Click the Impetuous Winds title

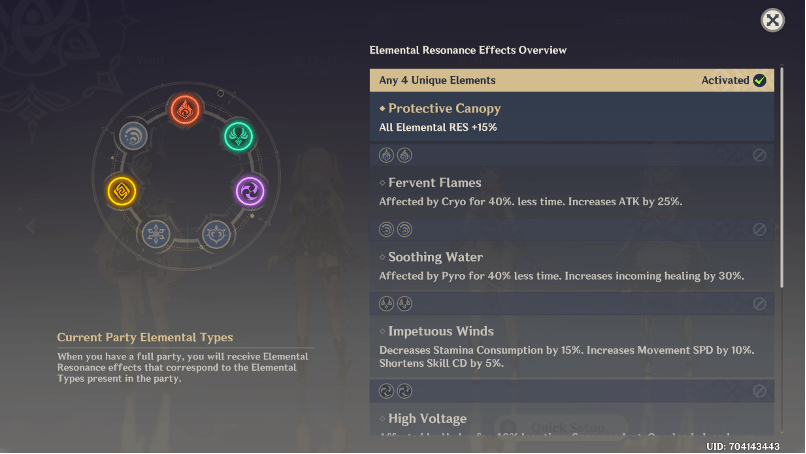tap(441, 332)
